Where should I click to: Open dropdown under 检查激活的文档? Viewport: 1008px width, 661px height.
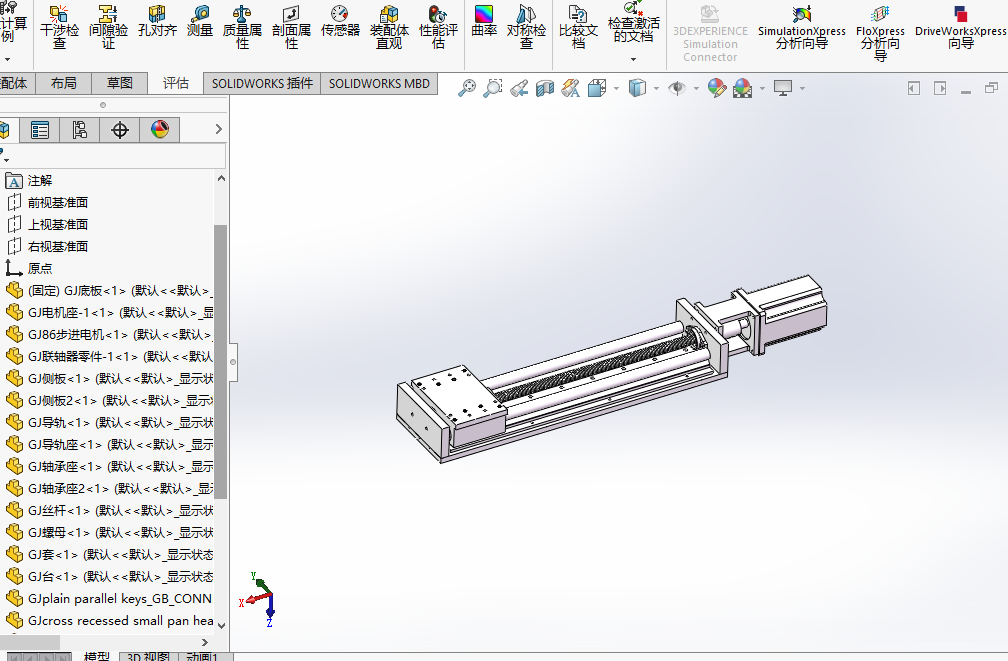pos(633,59)
